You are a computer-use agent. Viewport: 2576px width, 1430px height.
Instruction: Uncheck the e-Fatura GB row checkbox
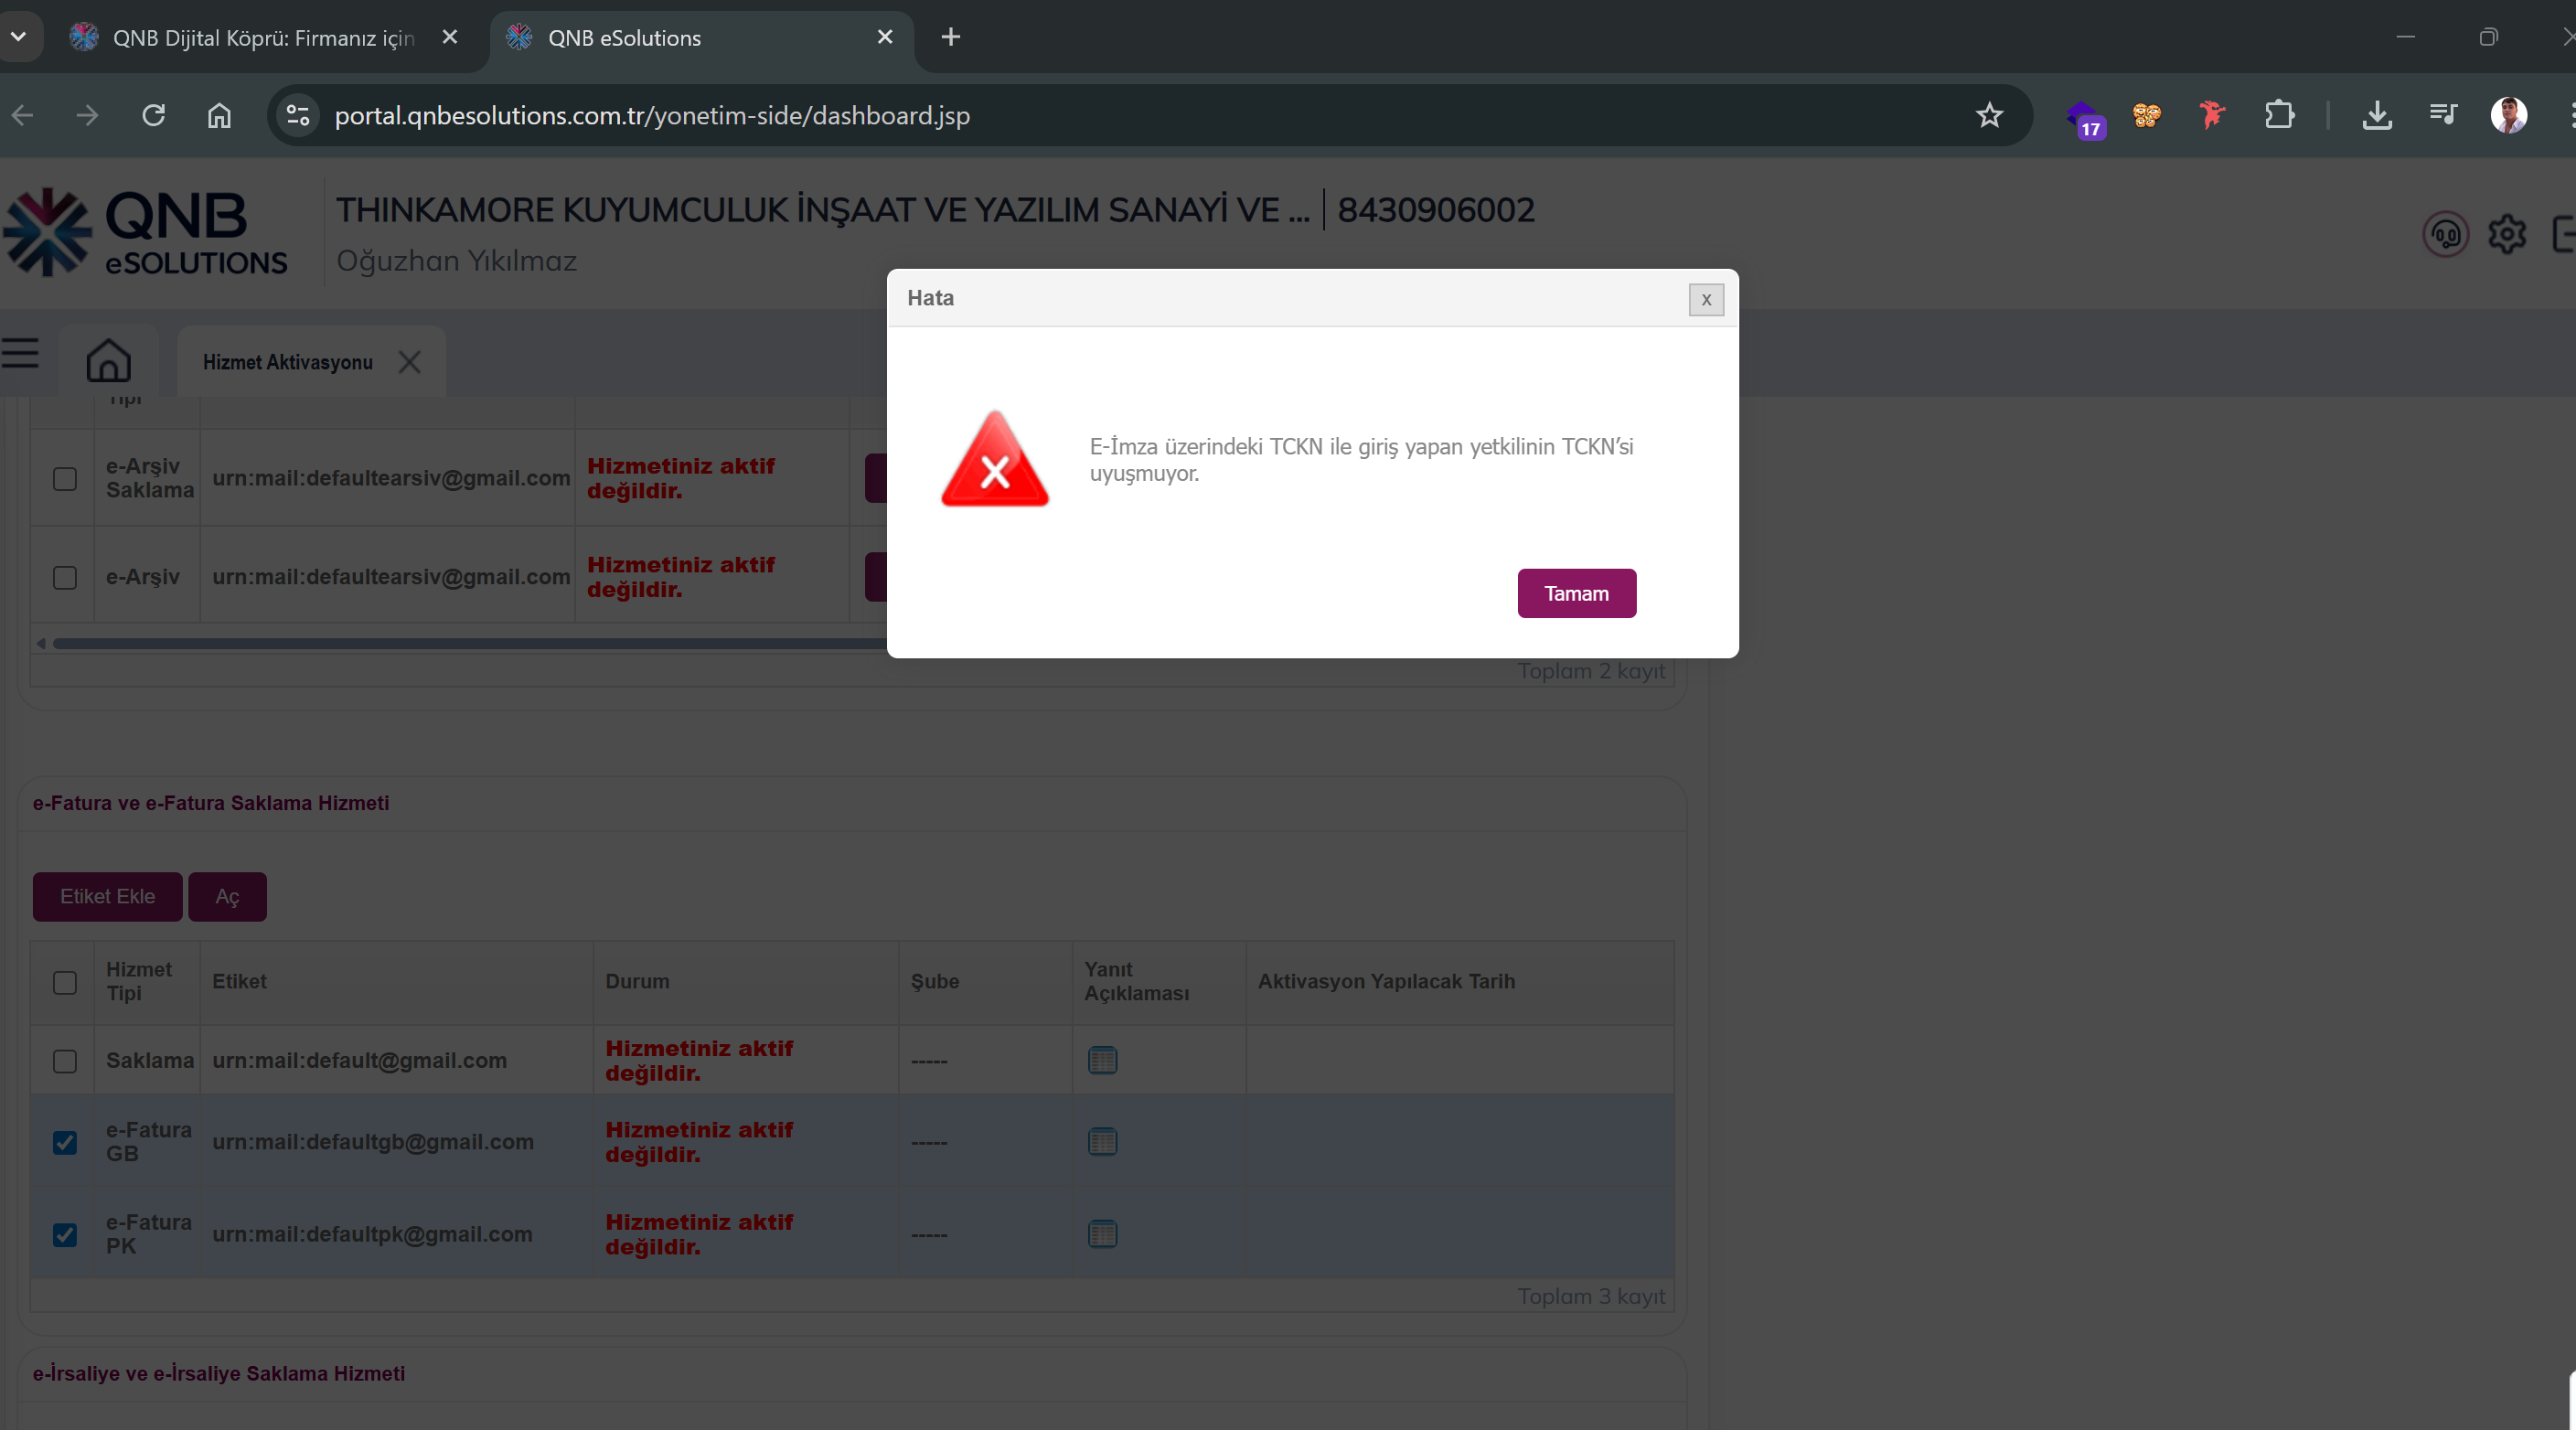tap(65, 1143)
